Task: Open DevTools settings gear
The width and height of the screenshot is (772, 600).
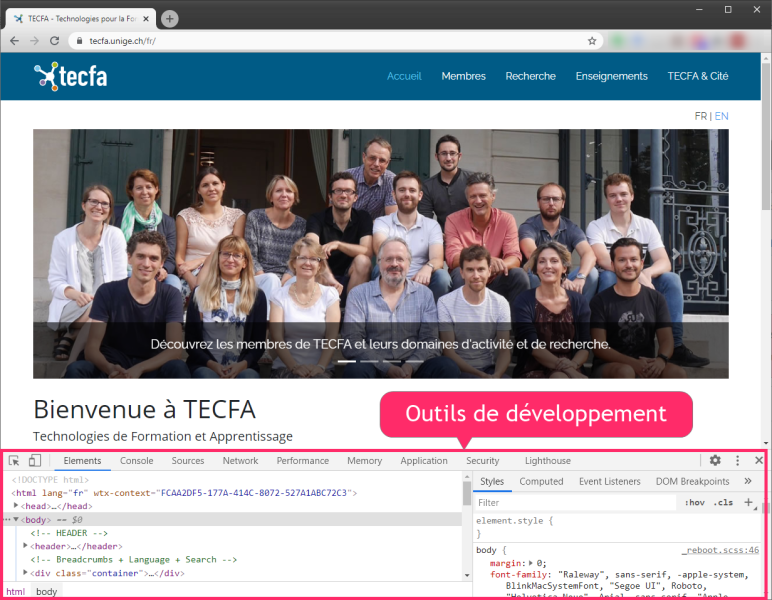Action: (x=715, y=460)
